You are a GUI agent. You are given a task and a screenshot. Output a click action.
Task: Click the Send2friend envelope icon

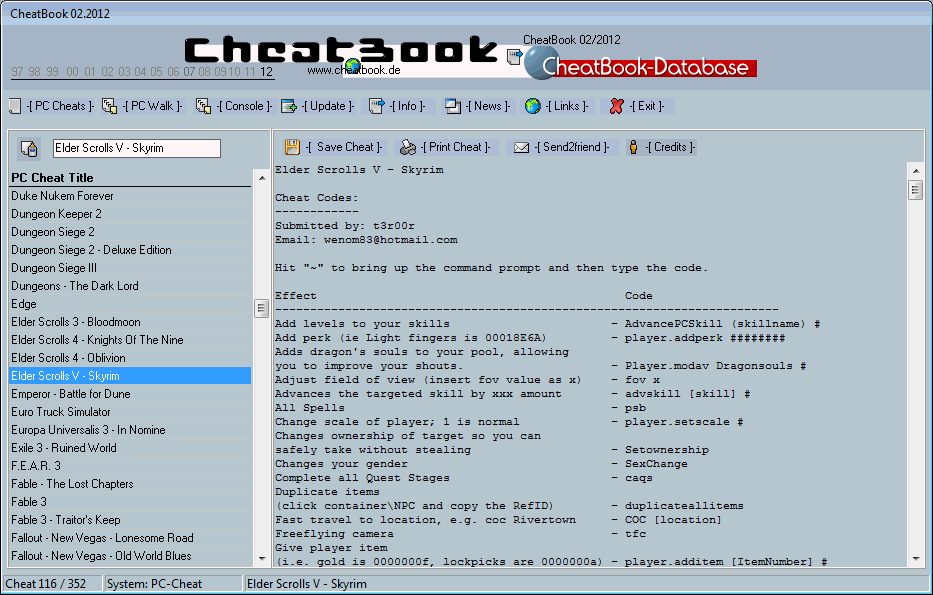(x=521, y=148)
